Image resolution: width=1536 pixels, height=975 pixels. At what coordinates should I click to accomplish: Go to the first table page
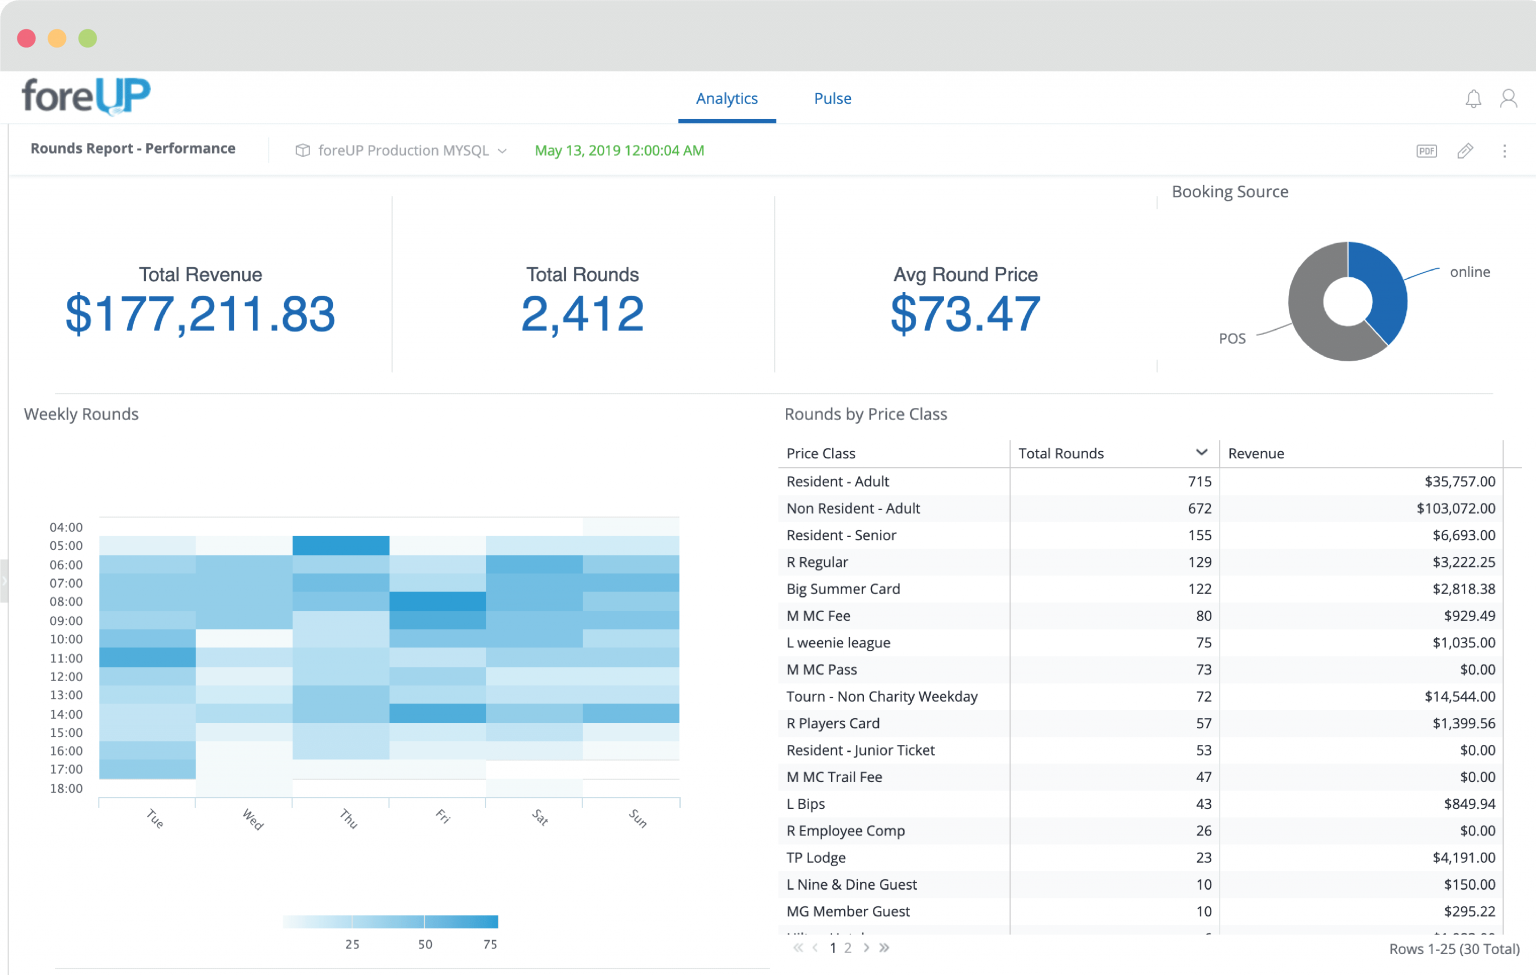point(798,948)
